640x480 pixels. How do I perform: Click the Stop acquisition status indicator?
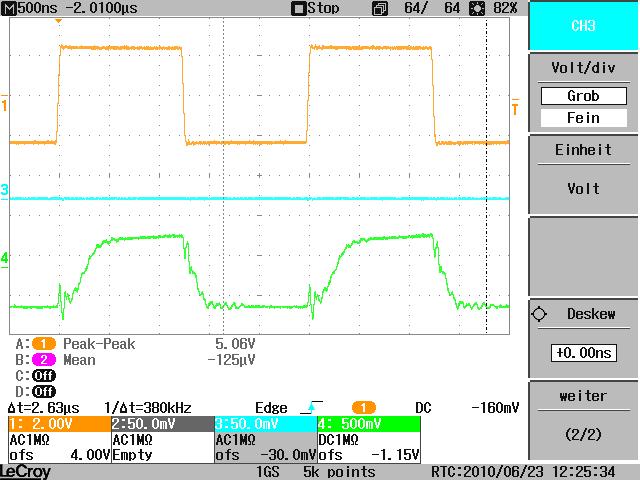coord(315,8)
